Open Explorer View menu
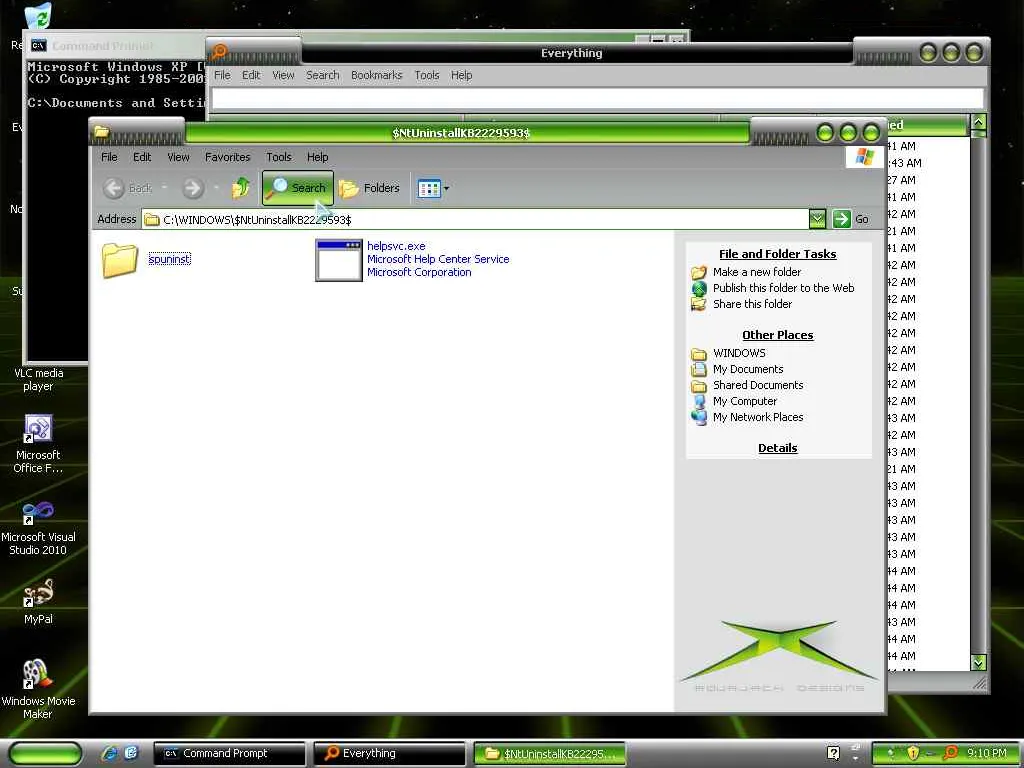The width and height of the screenshot is (1024, 768). coord(178,157)
